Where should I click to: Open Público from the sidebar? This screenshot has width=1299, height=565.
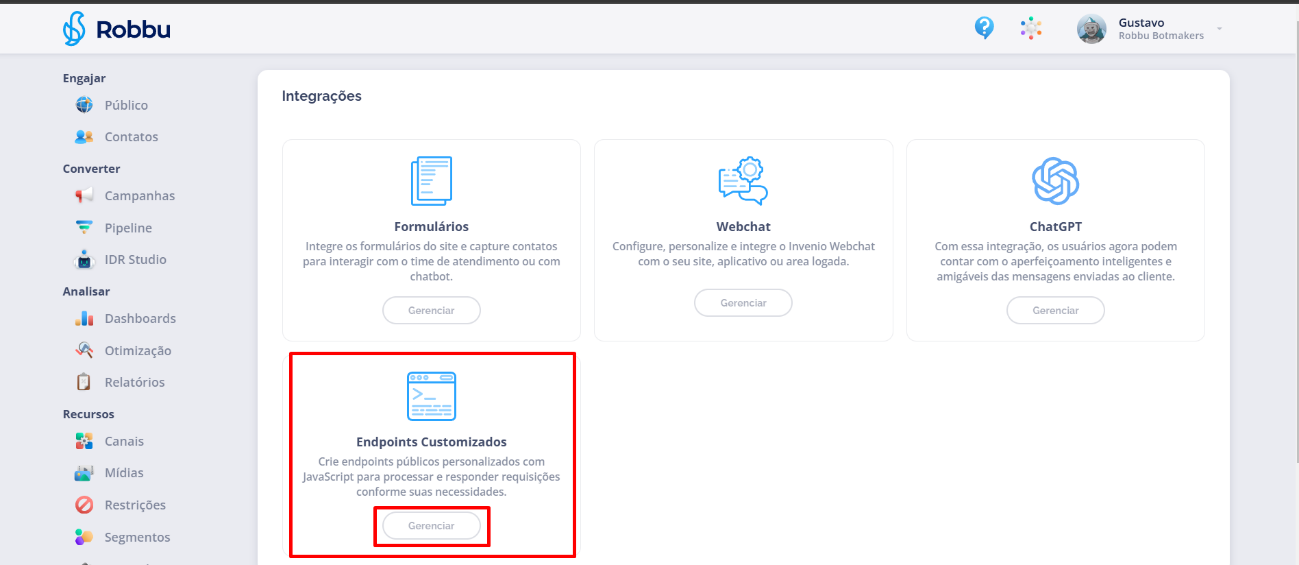click(126, 105)
